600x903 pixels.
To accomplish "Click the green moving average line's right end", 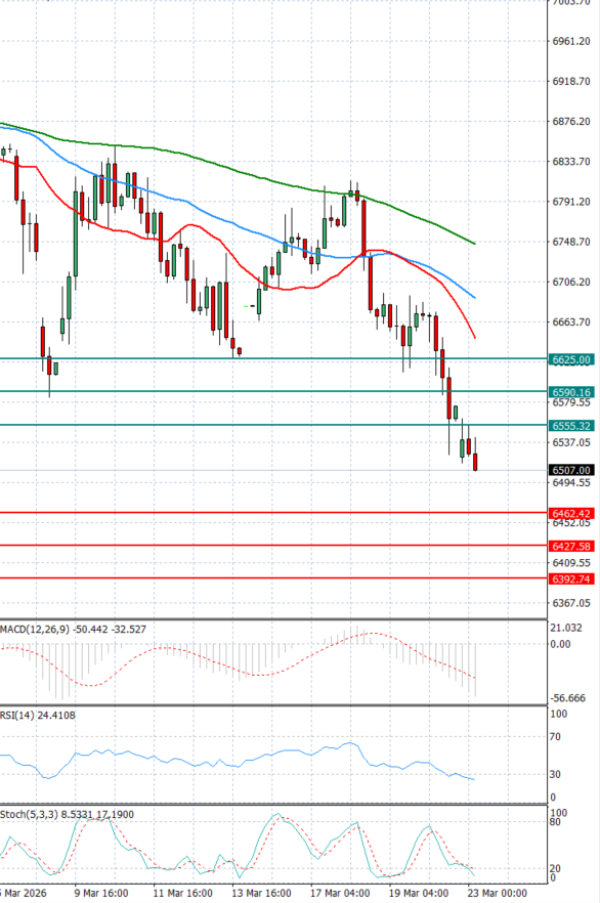I will (473, 243).
